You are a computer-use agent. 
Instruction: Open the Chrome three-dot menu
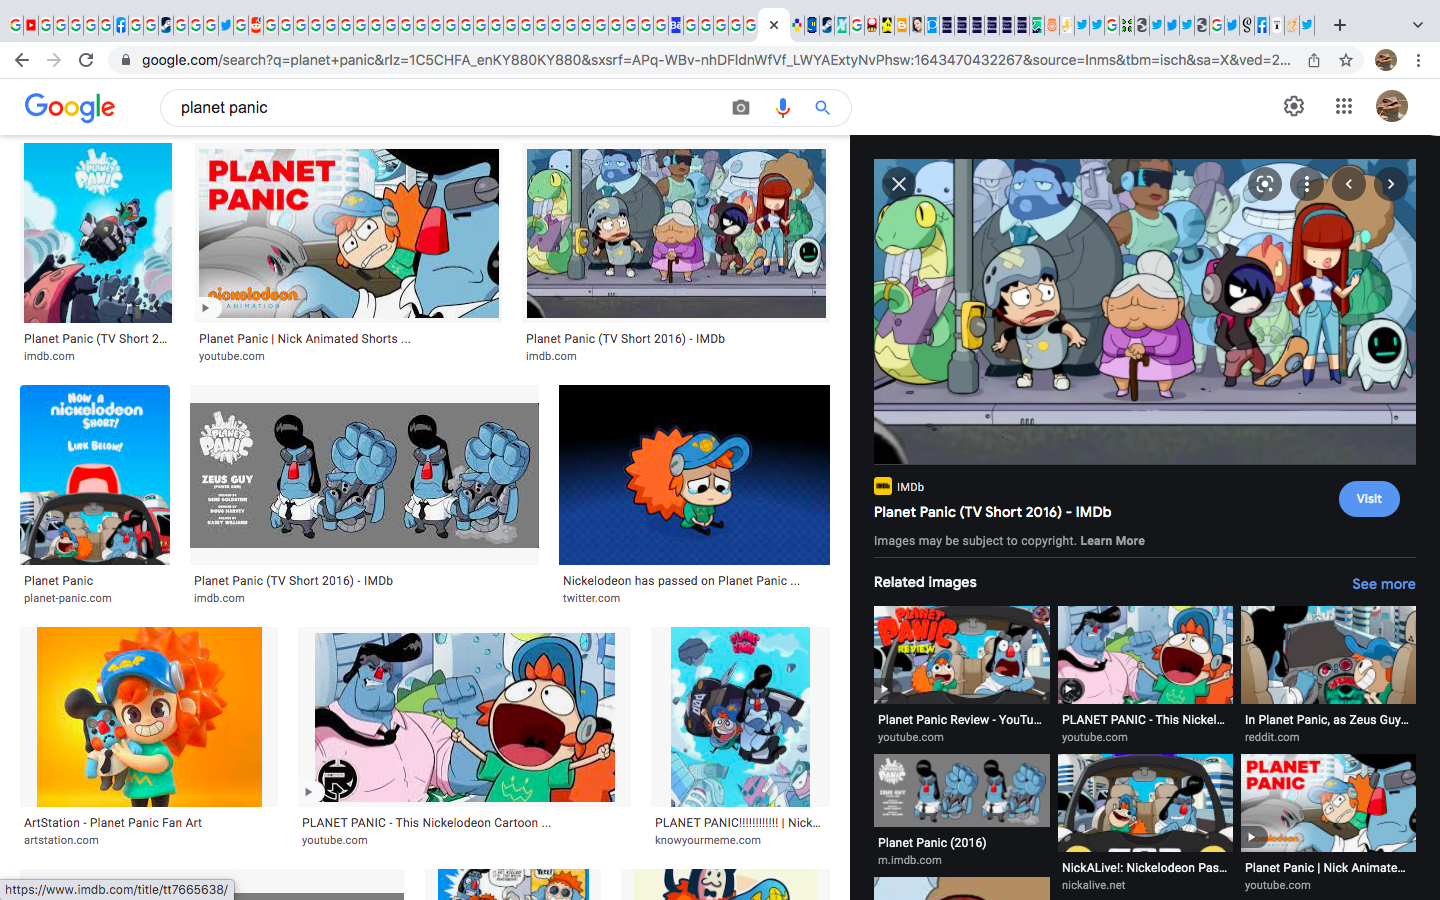click(1418, 60)
